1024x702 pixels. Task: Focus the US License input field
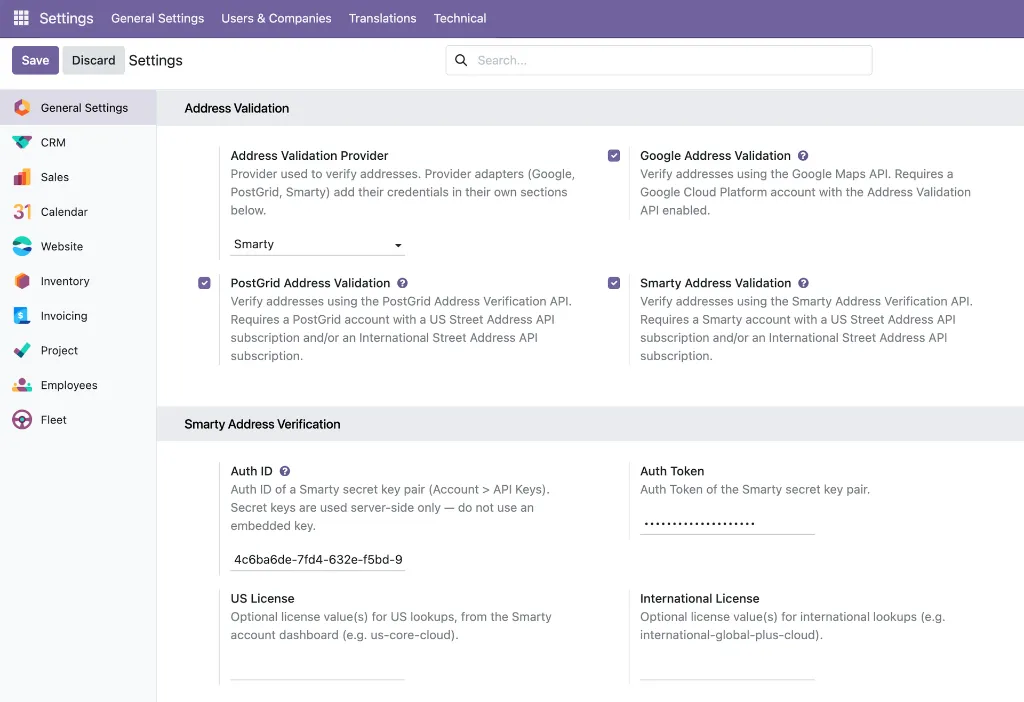click(x=317, y=669)
